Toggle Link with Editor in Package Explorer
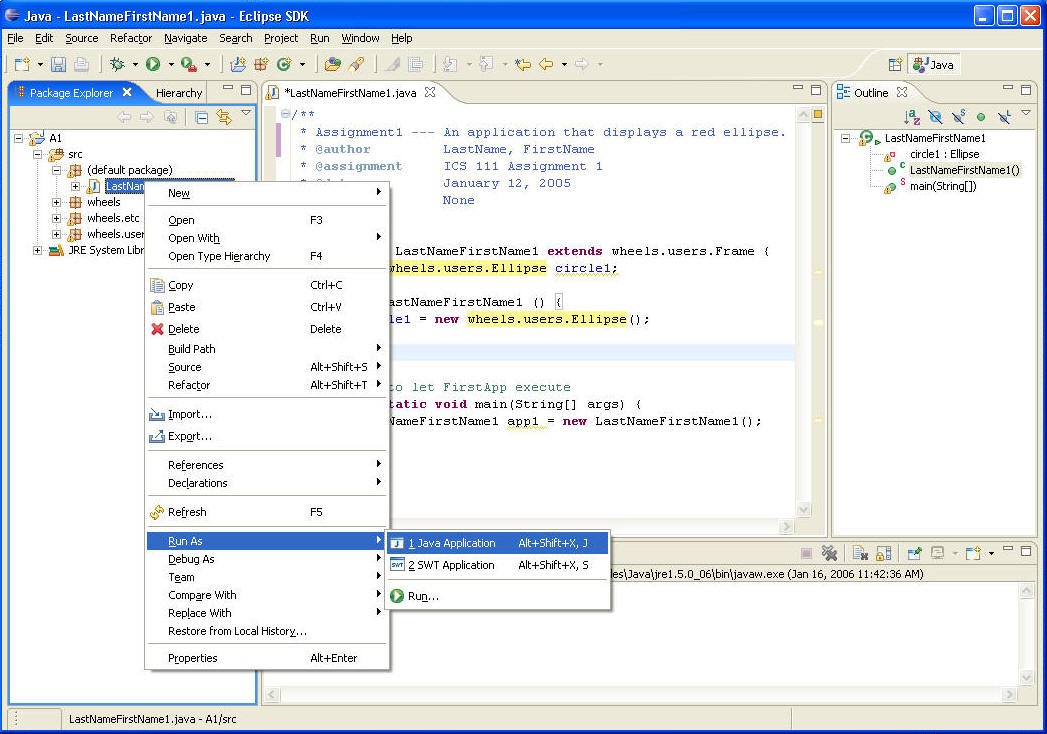Viewport: 1047px width, 734px height. click(x=224, y=118)
